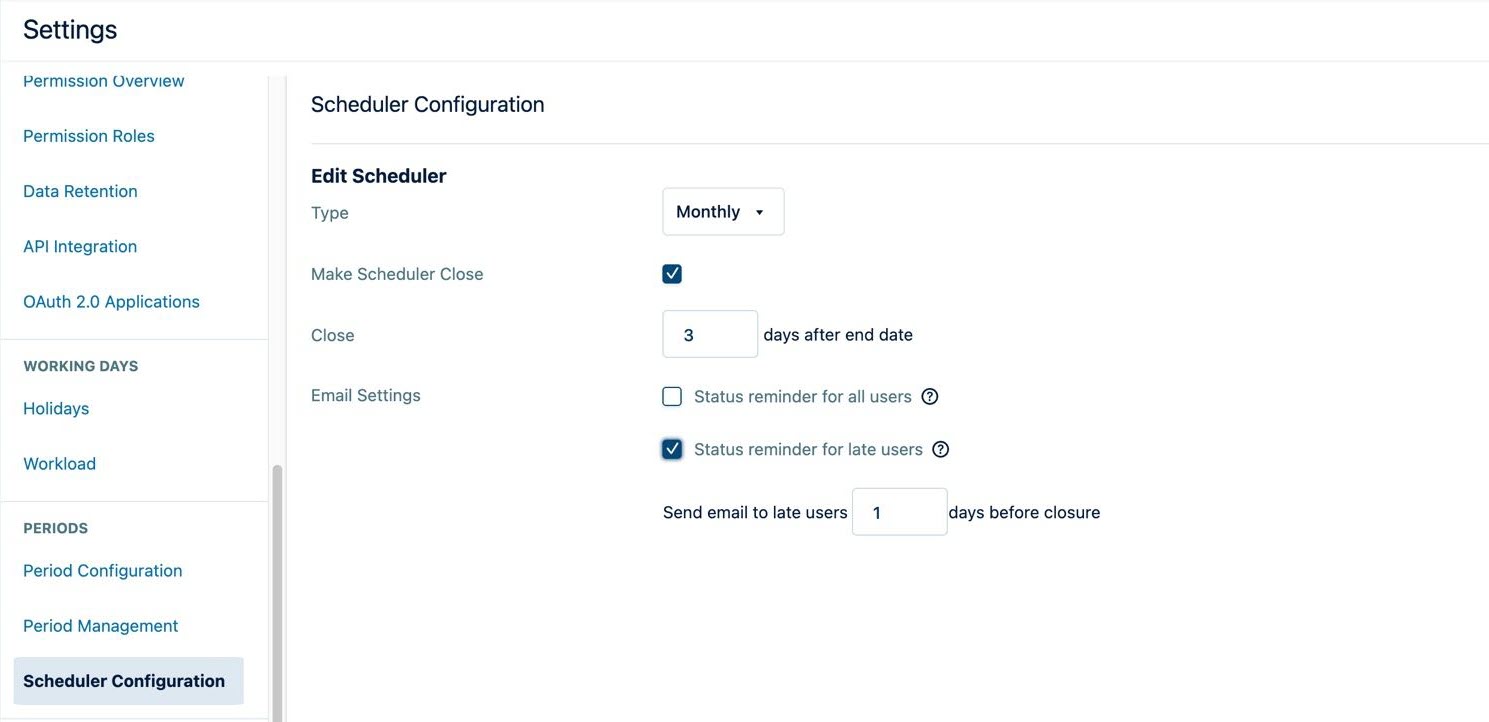This screenshot has height=722, width=1489.
Task: Click the days after end date input showing 3
Action: [709, 334]
